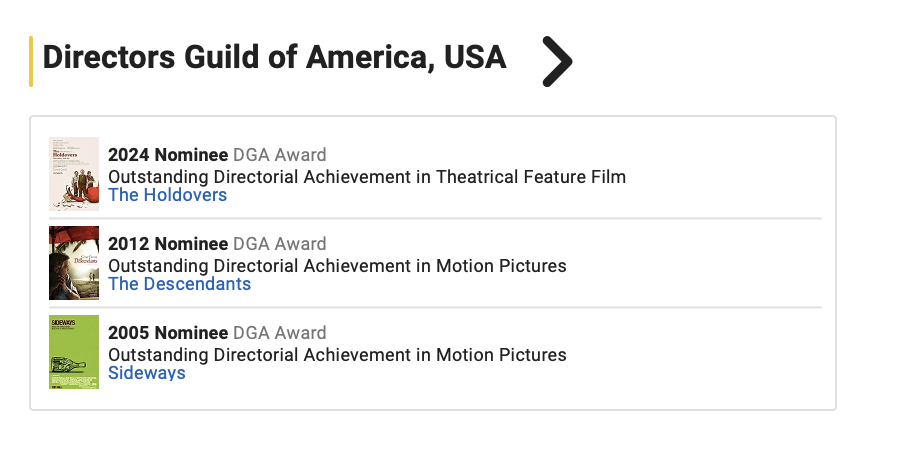Open the Directors Guild of America, USA heading

pyautogui.click(x=274, y=58)
